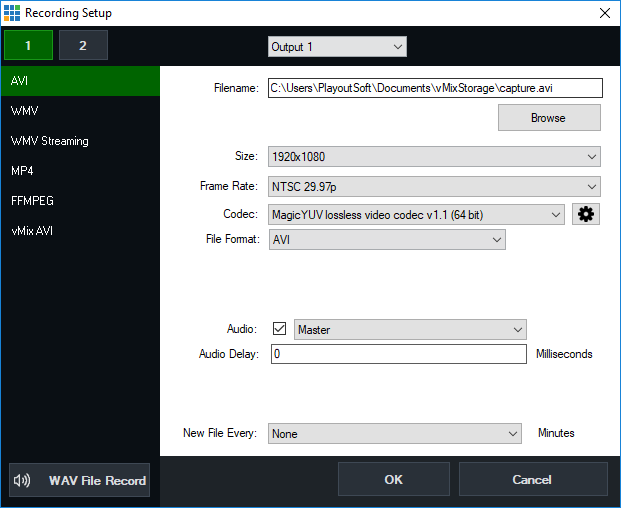Viewport: 621px width, 508px height.
Task: Open codec settings gear icon
Action: click(x=586, y=214)
